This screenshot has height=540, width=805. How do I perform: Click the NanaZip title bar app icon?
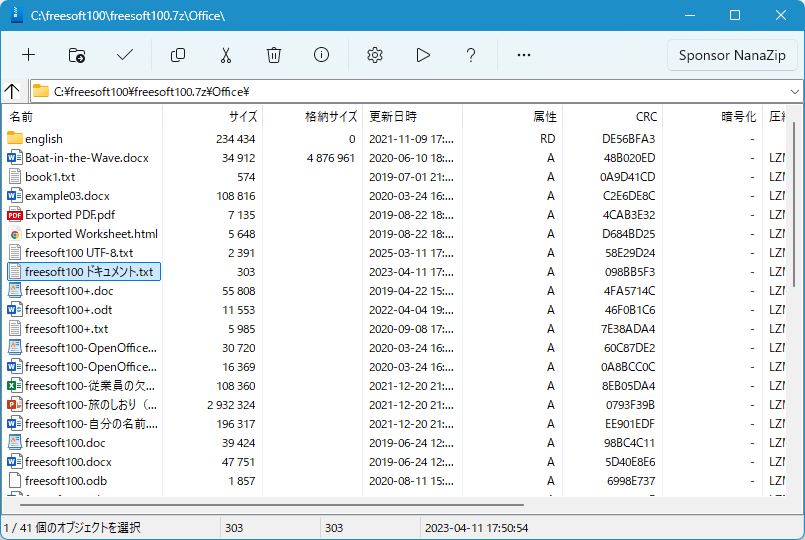pyautogui.click(x=16, y=15)
